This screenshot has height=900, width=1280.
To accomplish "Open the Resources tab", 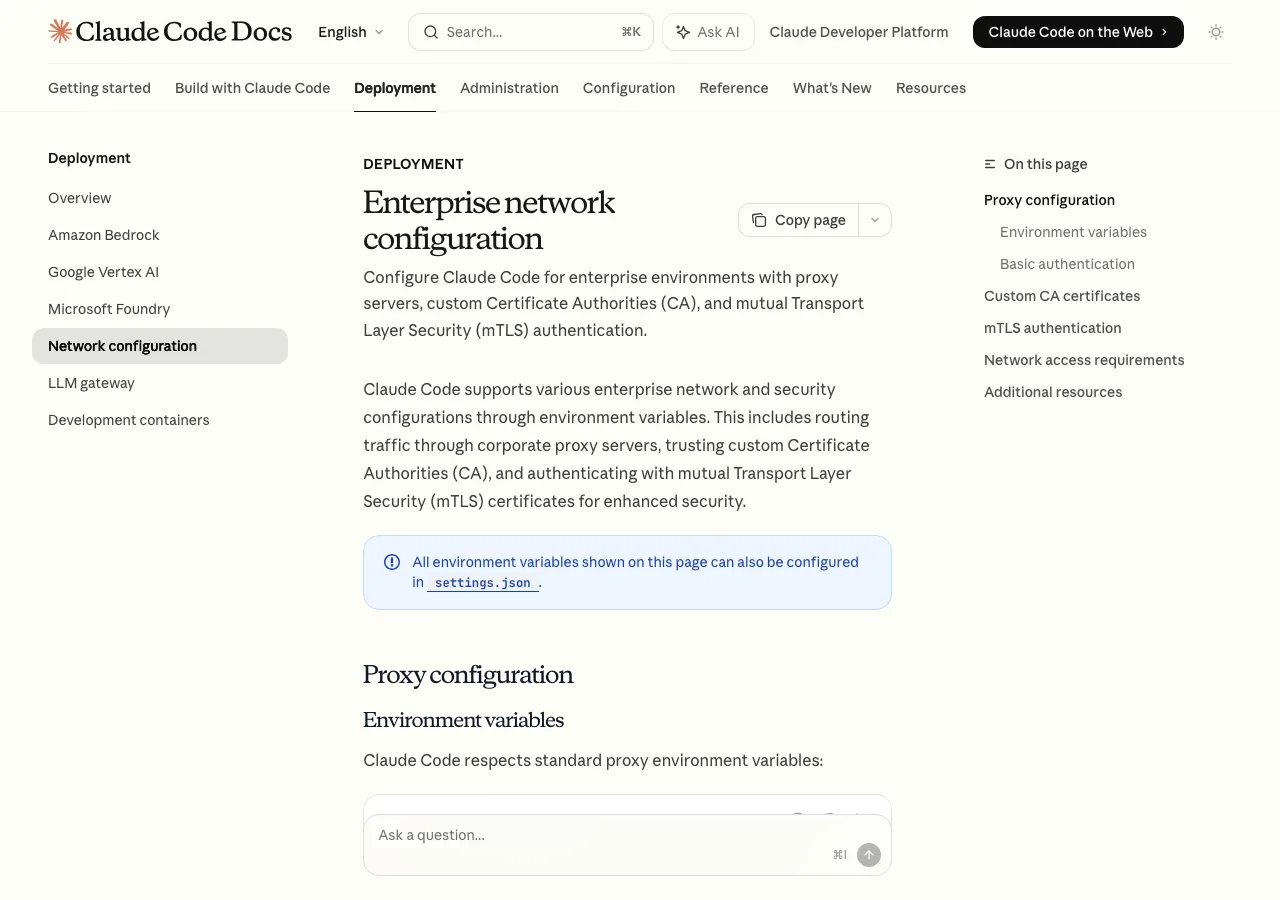I will tap(931, 88).
